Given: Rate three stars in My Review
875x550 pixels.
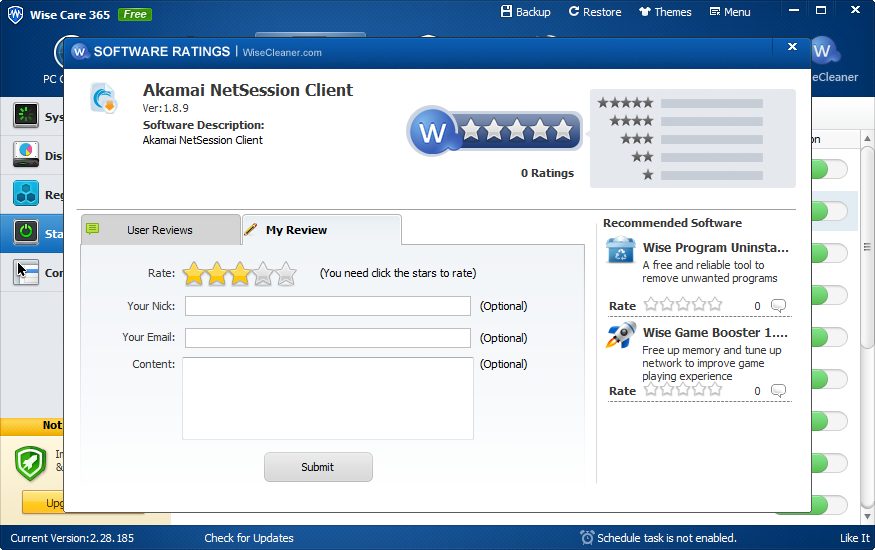Looking at the screenshot, I should coord(239,273).
